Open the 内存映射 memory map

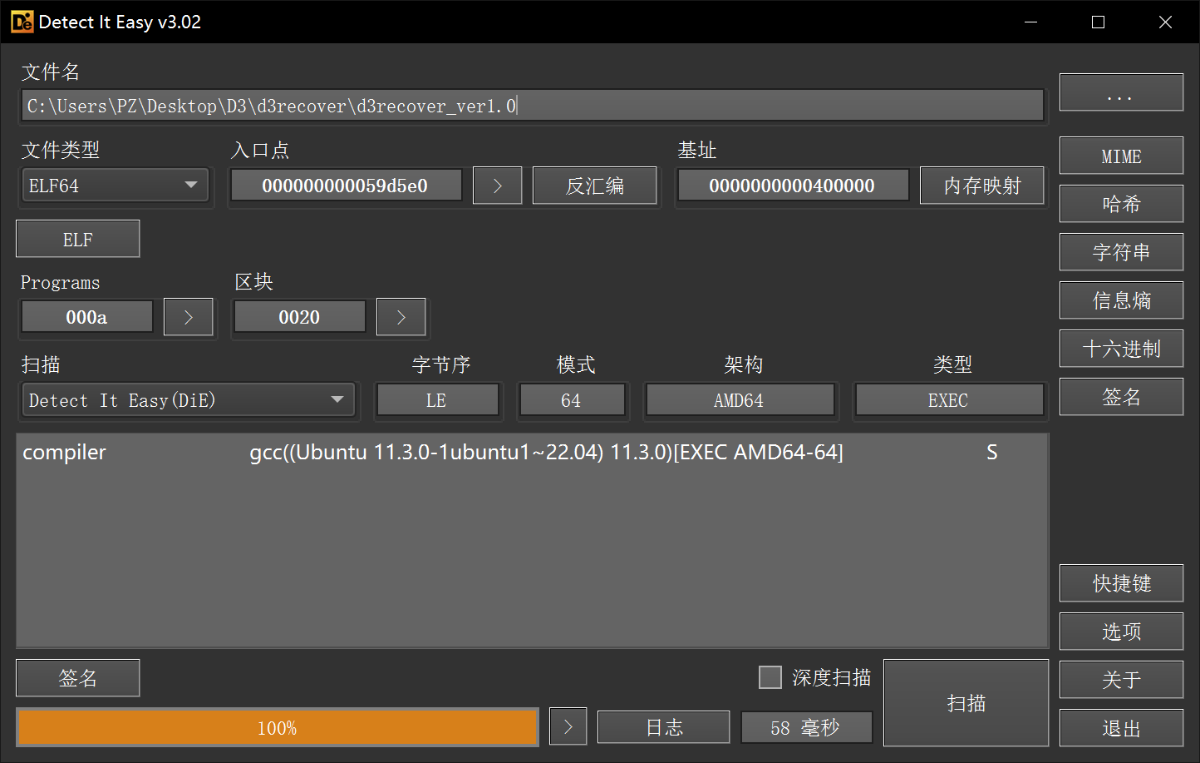(982, 186)
